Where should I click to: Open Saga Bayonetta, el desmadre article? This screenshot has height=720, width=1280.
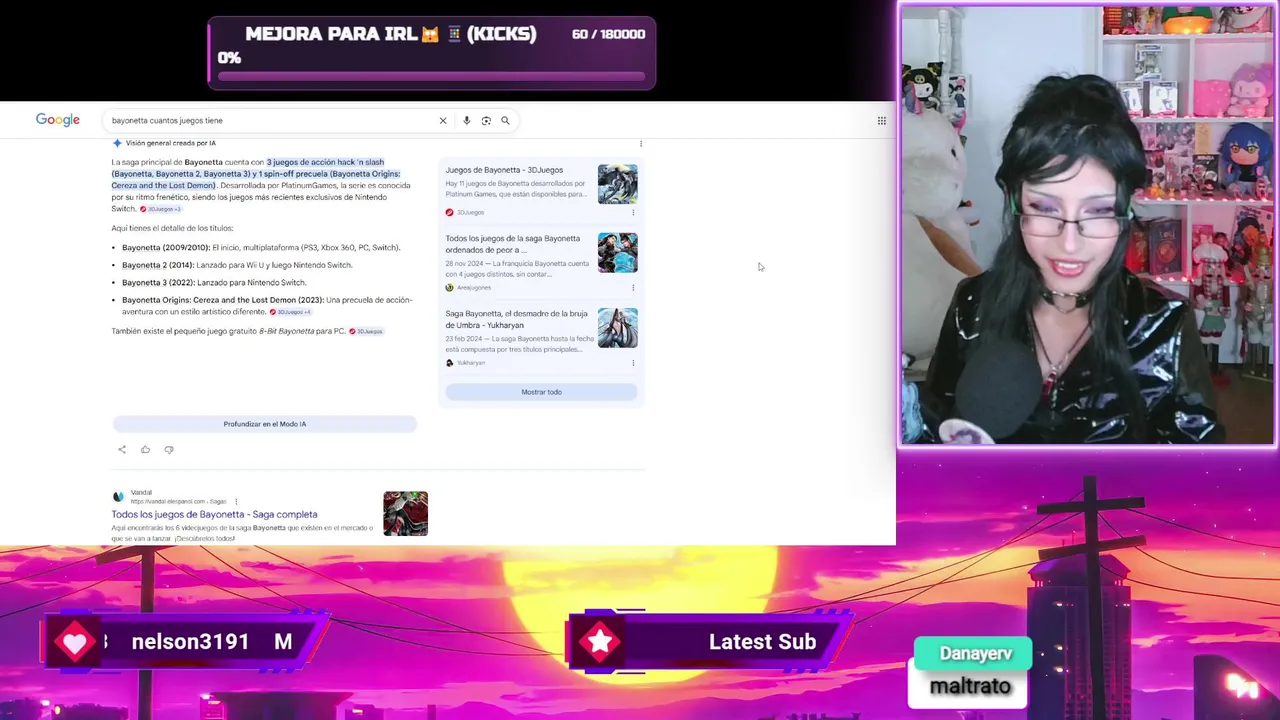click(517, 319)
